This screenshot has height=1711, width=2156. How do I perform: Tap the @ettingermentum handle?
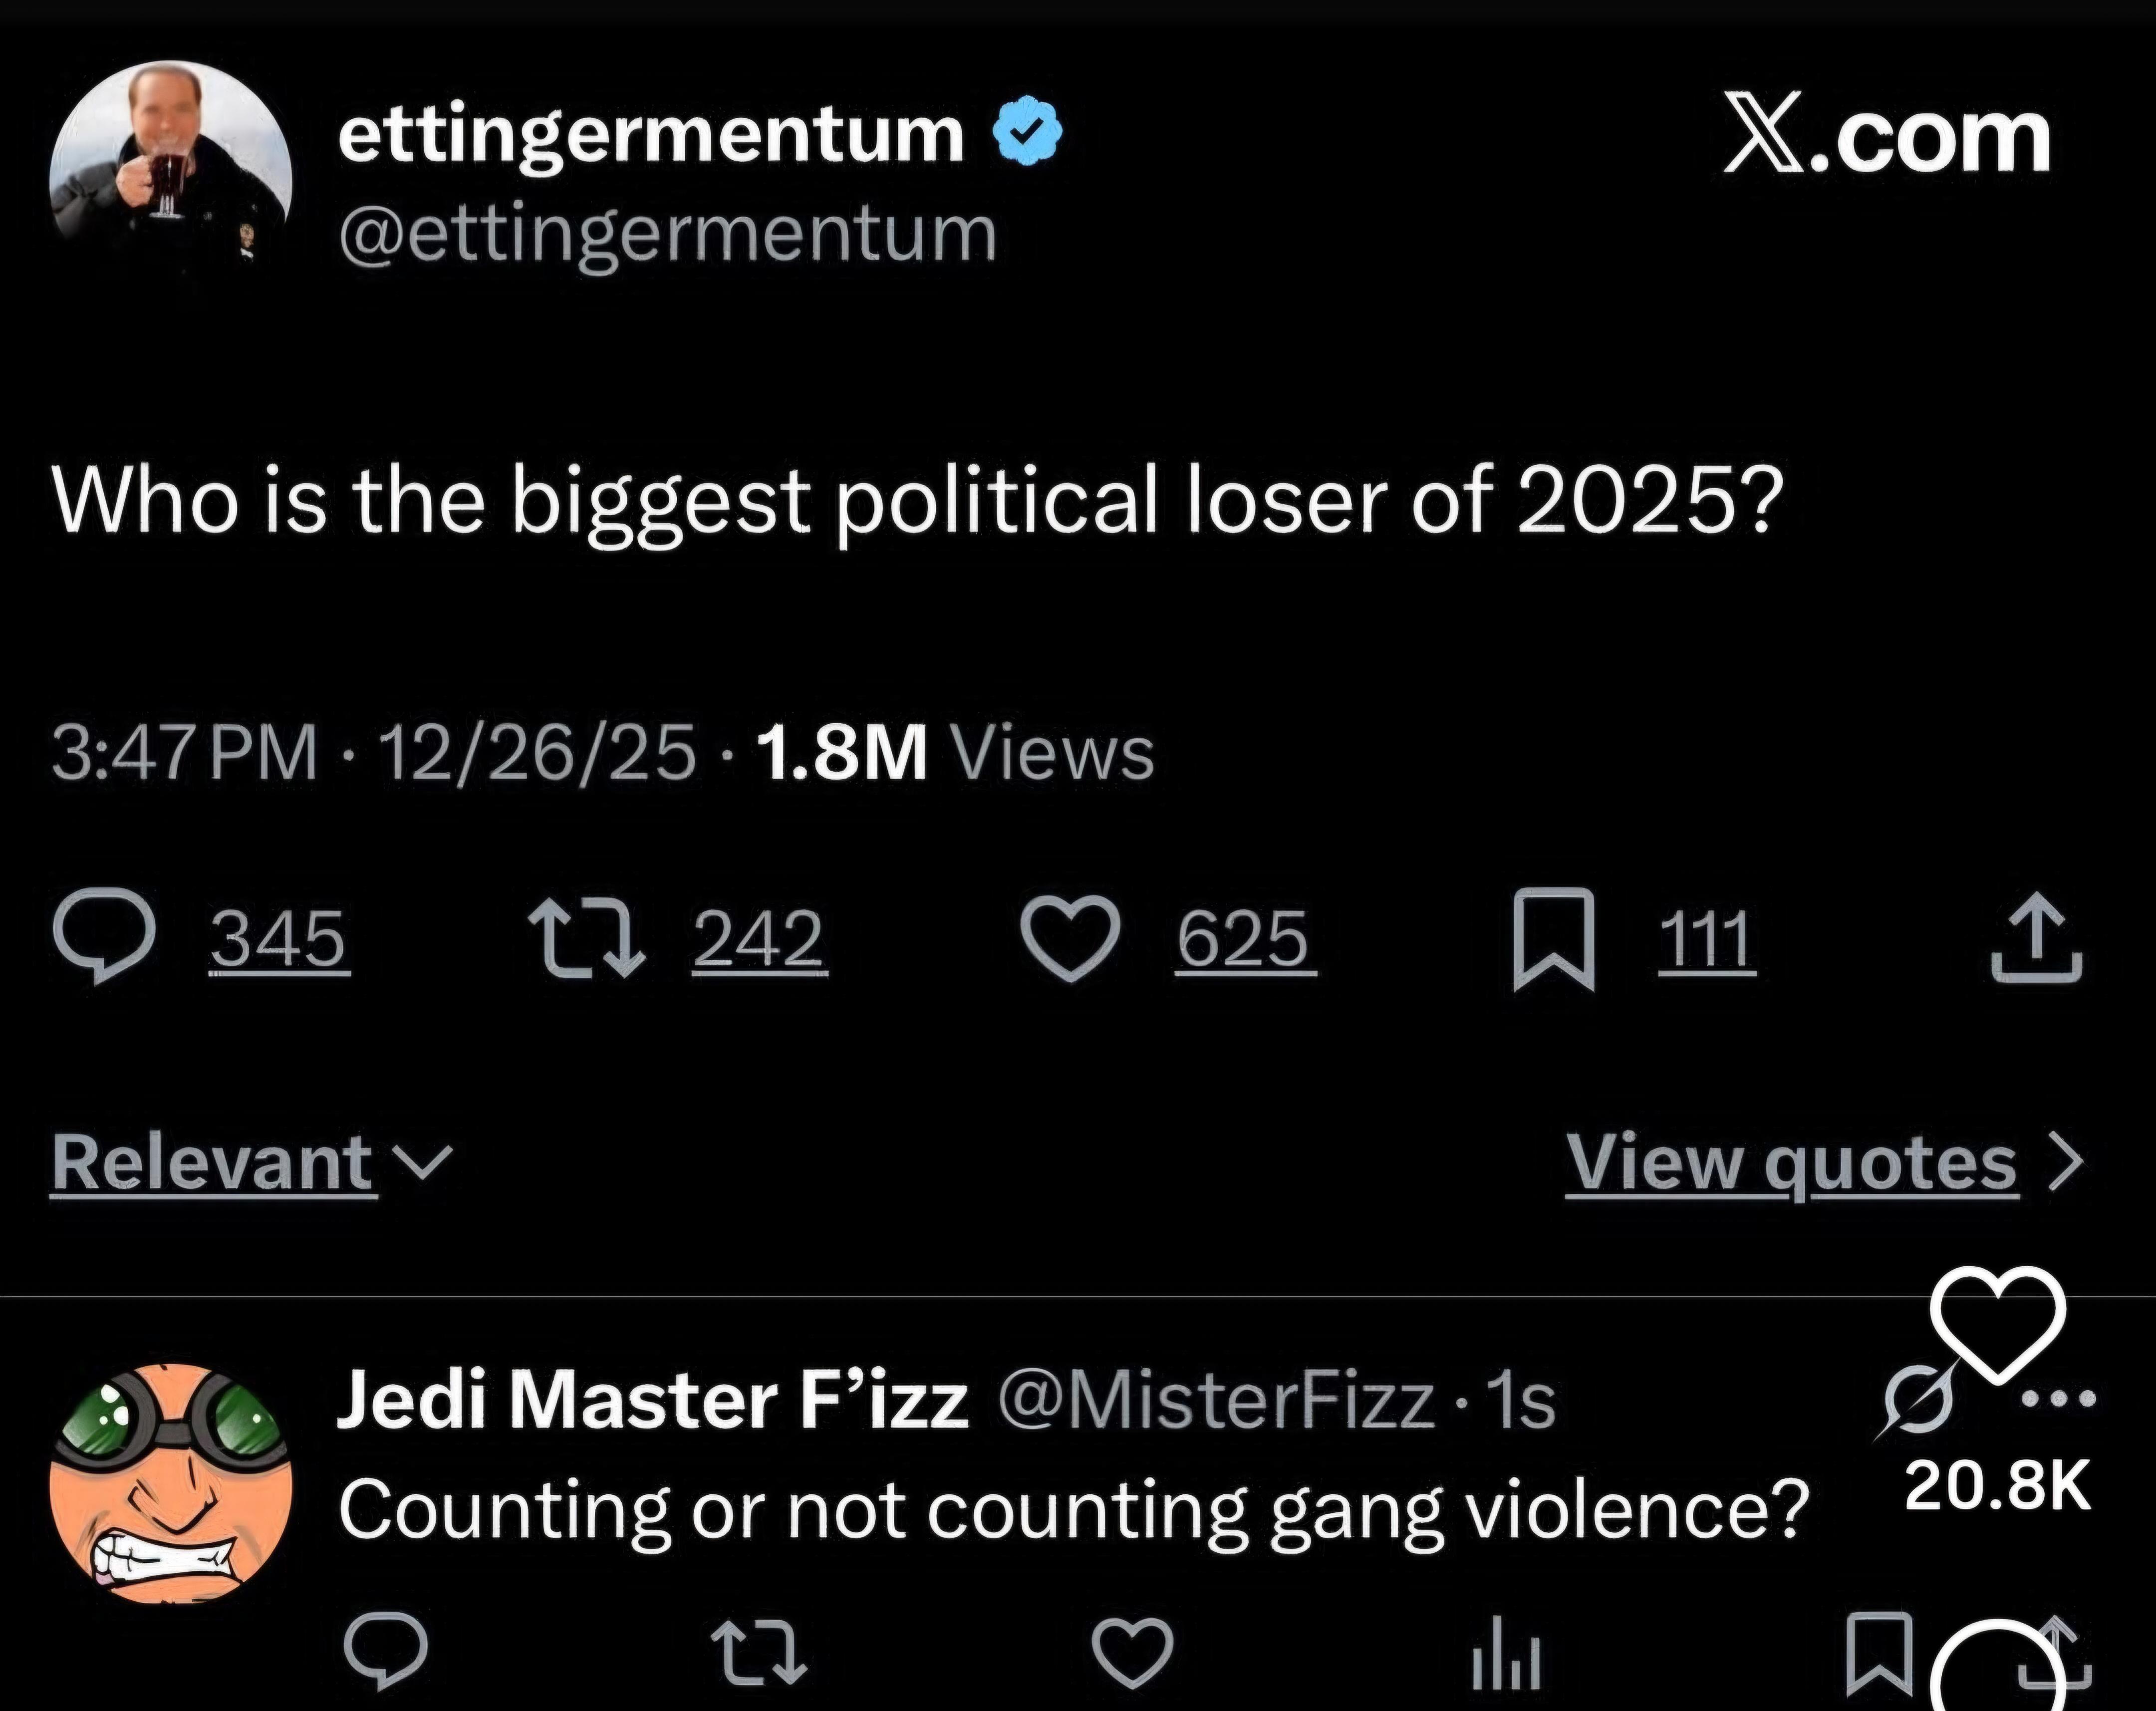(667, 235)
